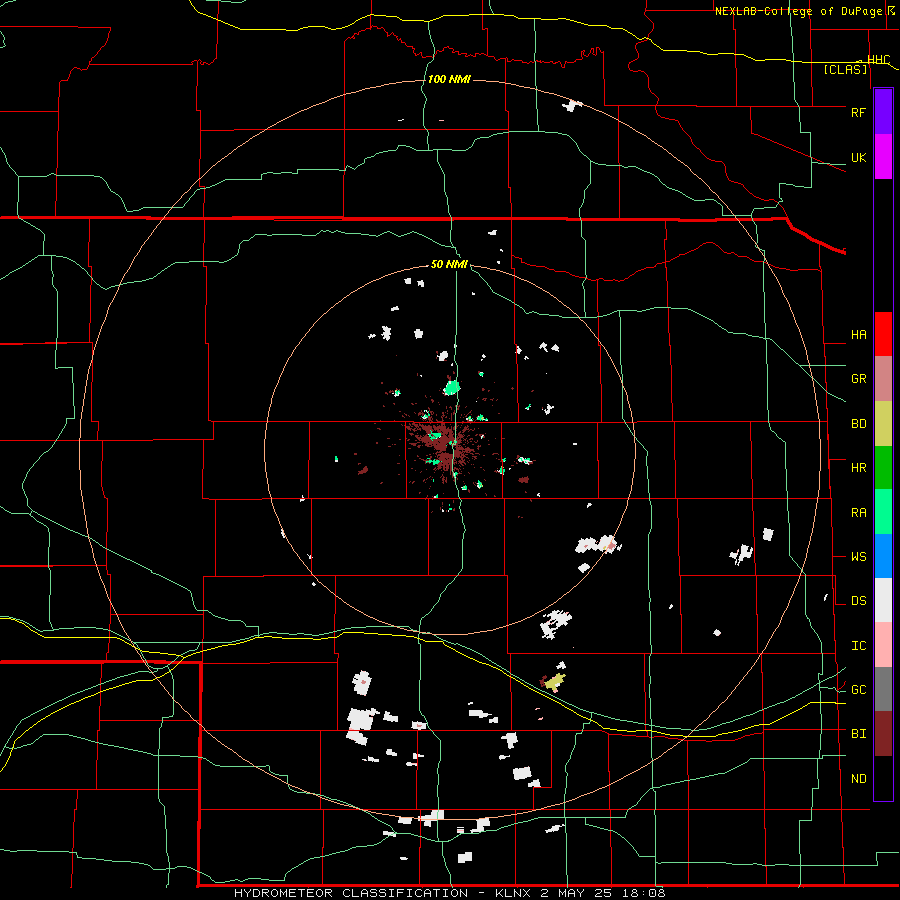Click the HHC product label

click(x=879, y=60)
